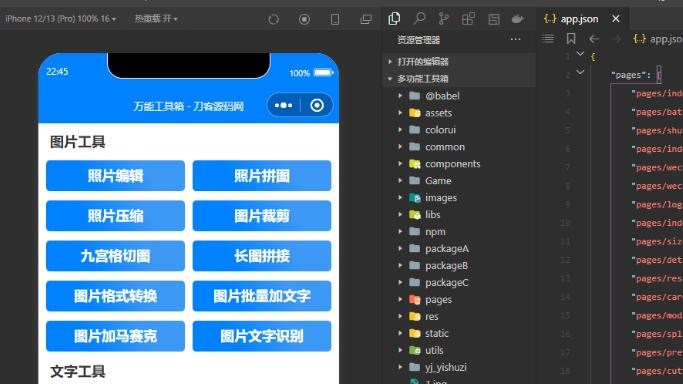Click the Docker whale icon
Screen dimensions: 683x384
point(517,19)
